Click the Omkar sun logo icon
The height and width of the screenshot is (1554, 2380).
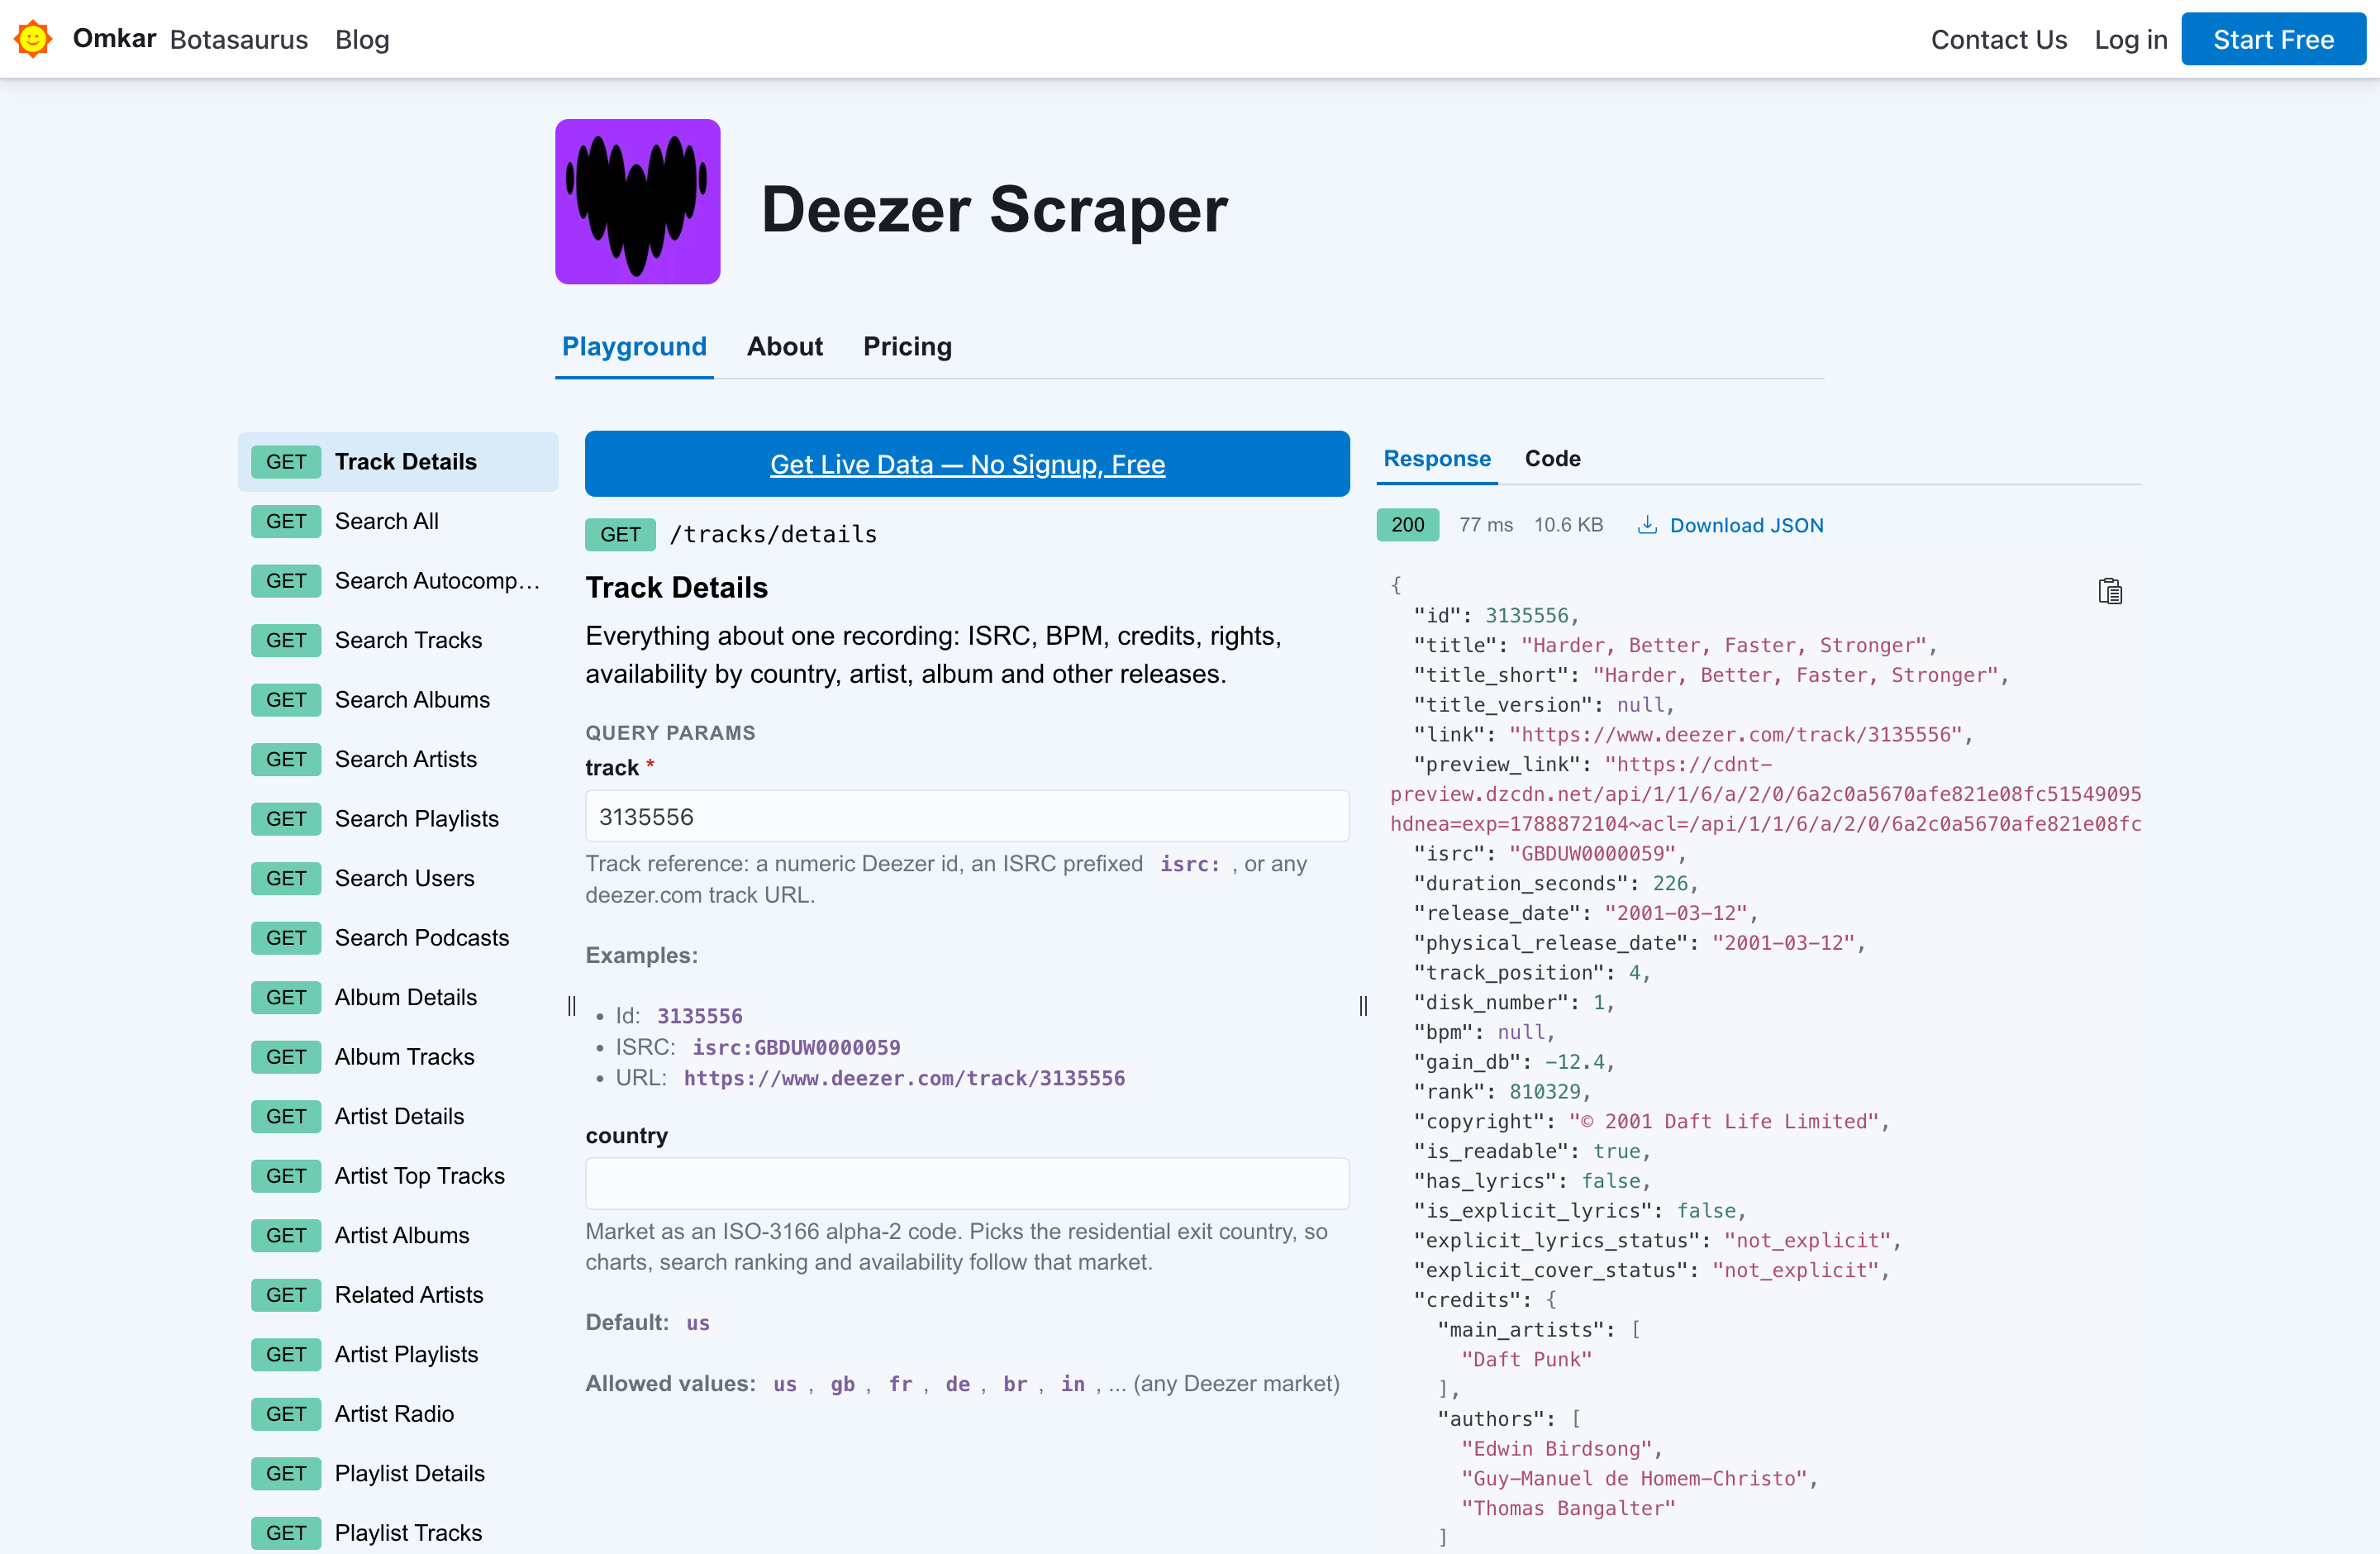(33, 39)
